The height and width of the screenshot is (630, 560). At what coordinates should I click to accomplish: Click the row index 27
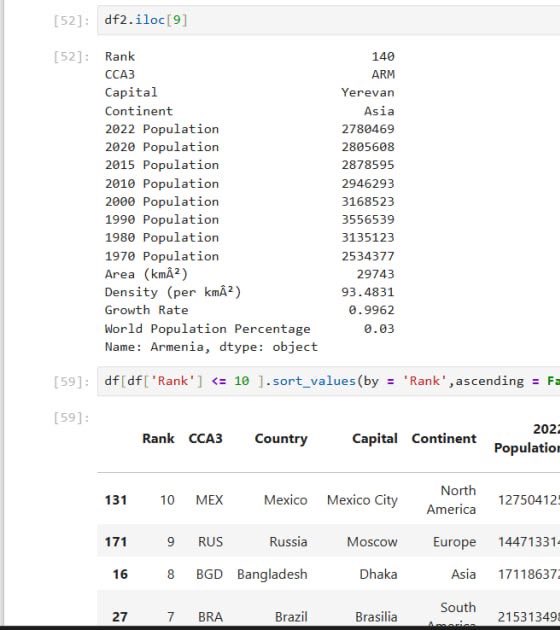click(120, 617)
